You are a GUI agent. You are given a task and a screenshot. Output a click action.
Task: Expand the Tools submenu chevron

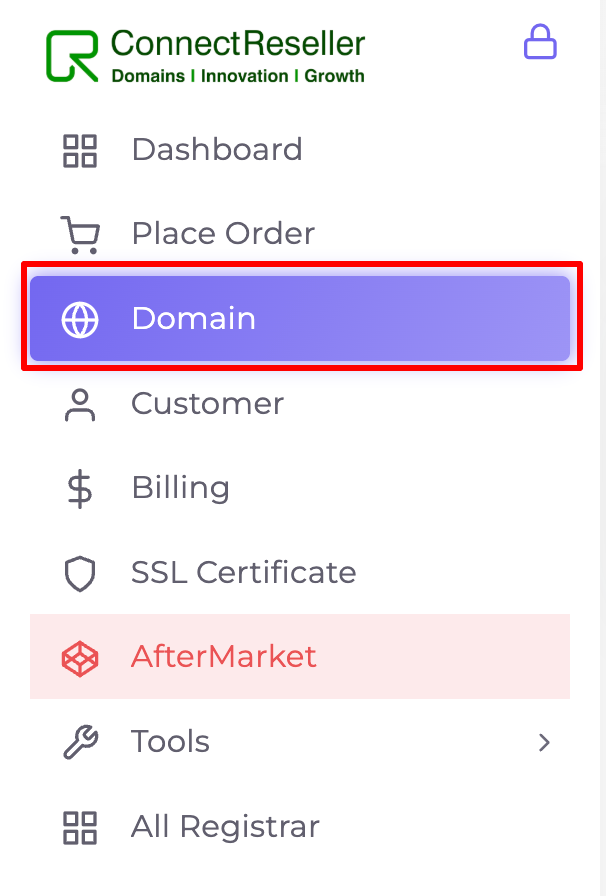point(544,742)
